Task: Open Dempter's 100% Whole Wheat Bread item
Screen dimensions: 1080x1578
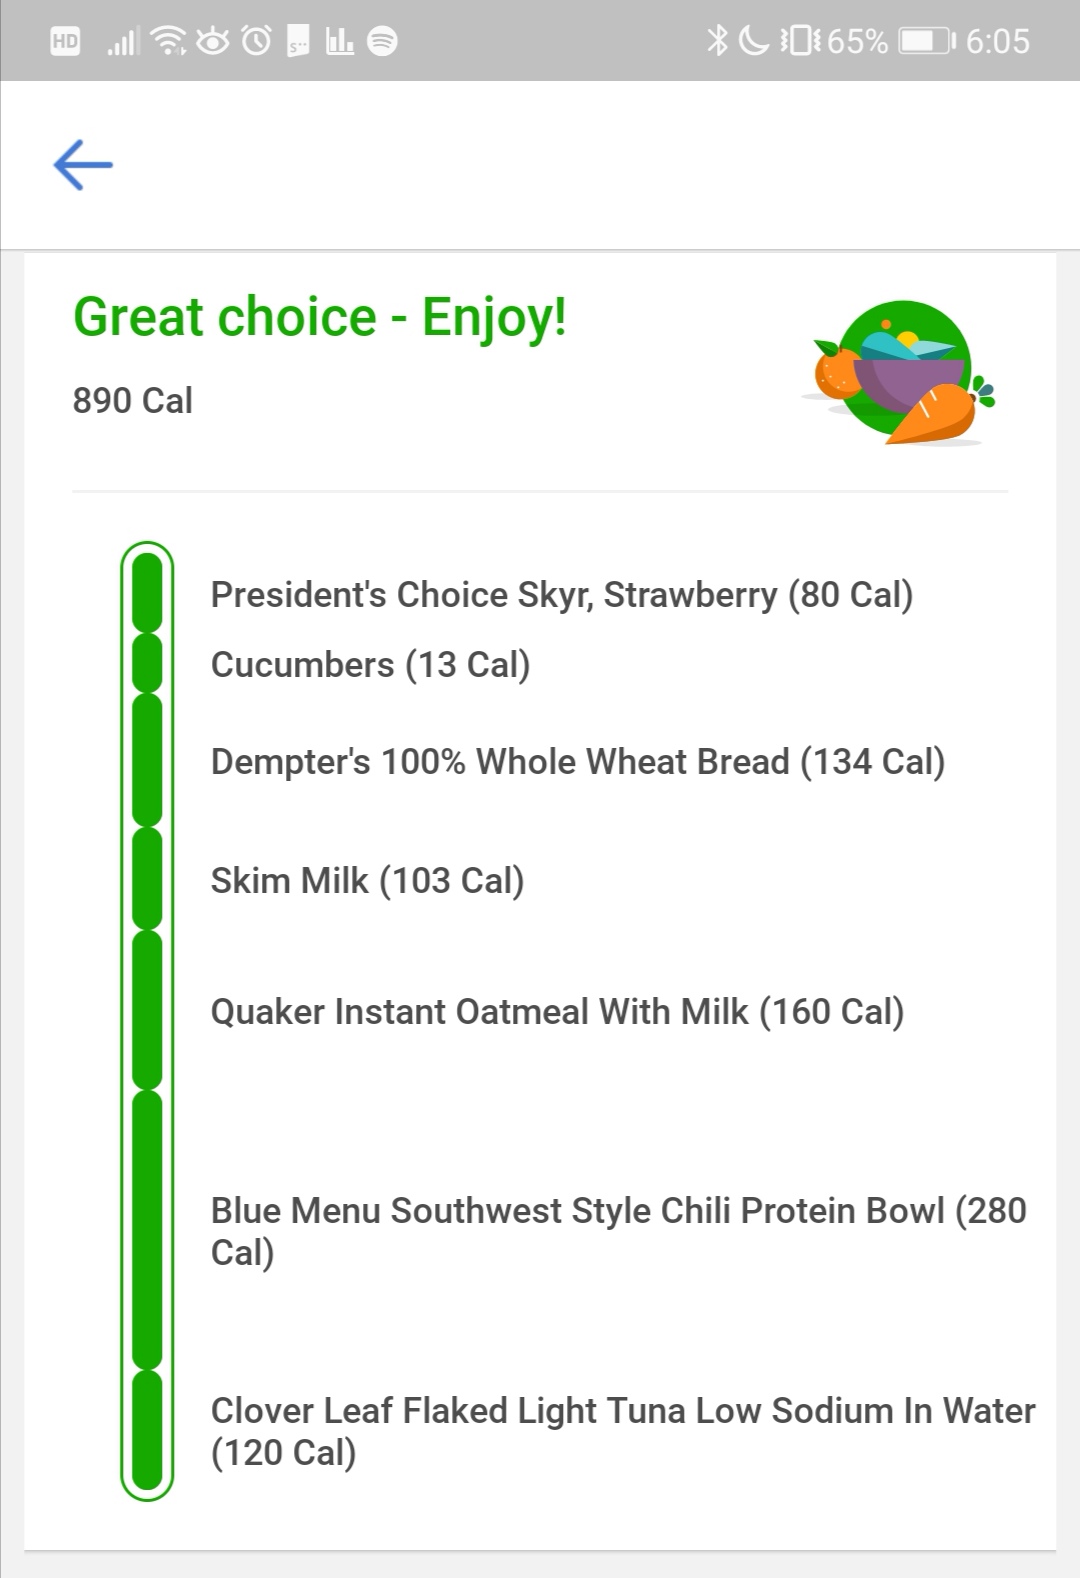Action: click(577, 762)
